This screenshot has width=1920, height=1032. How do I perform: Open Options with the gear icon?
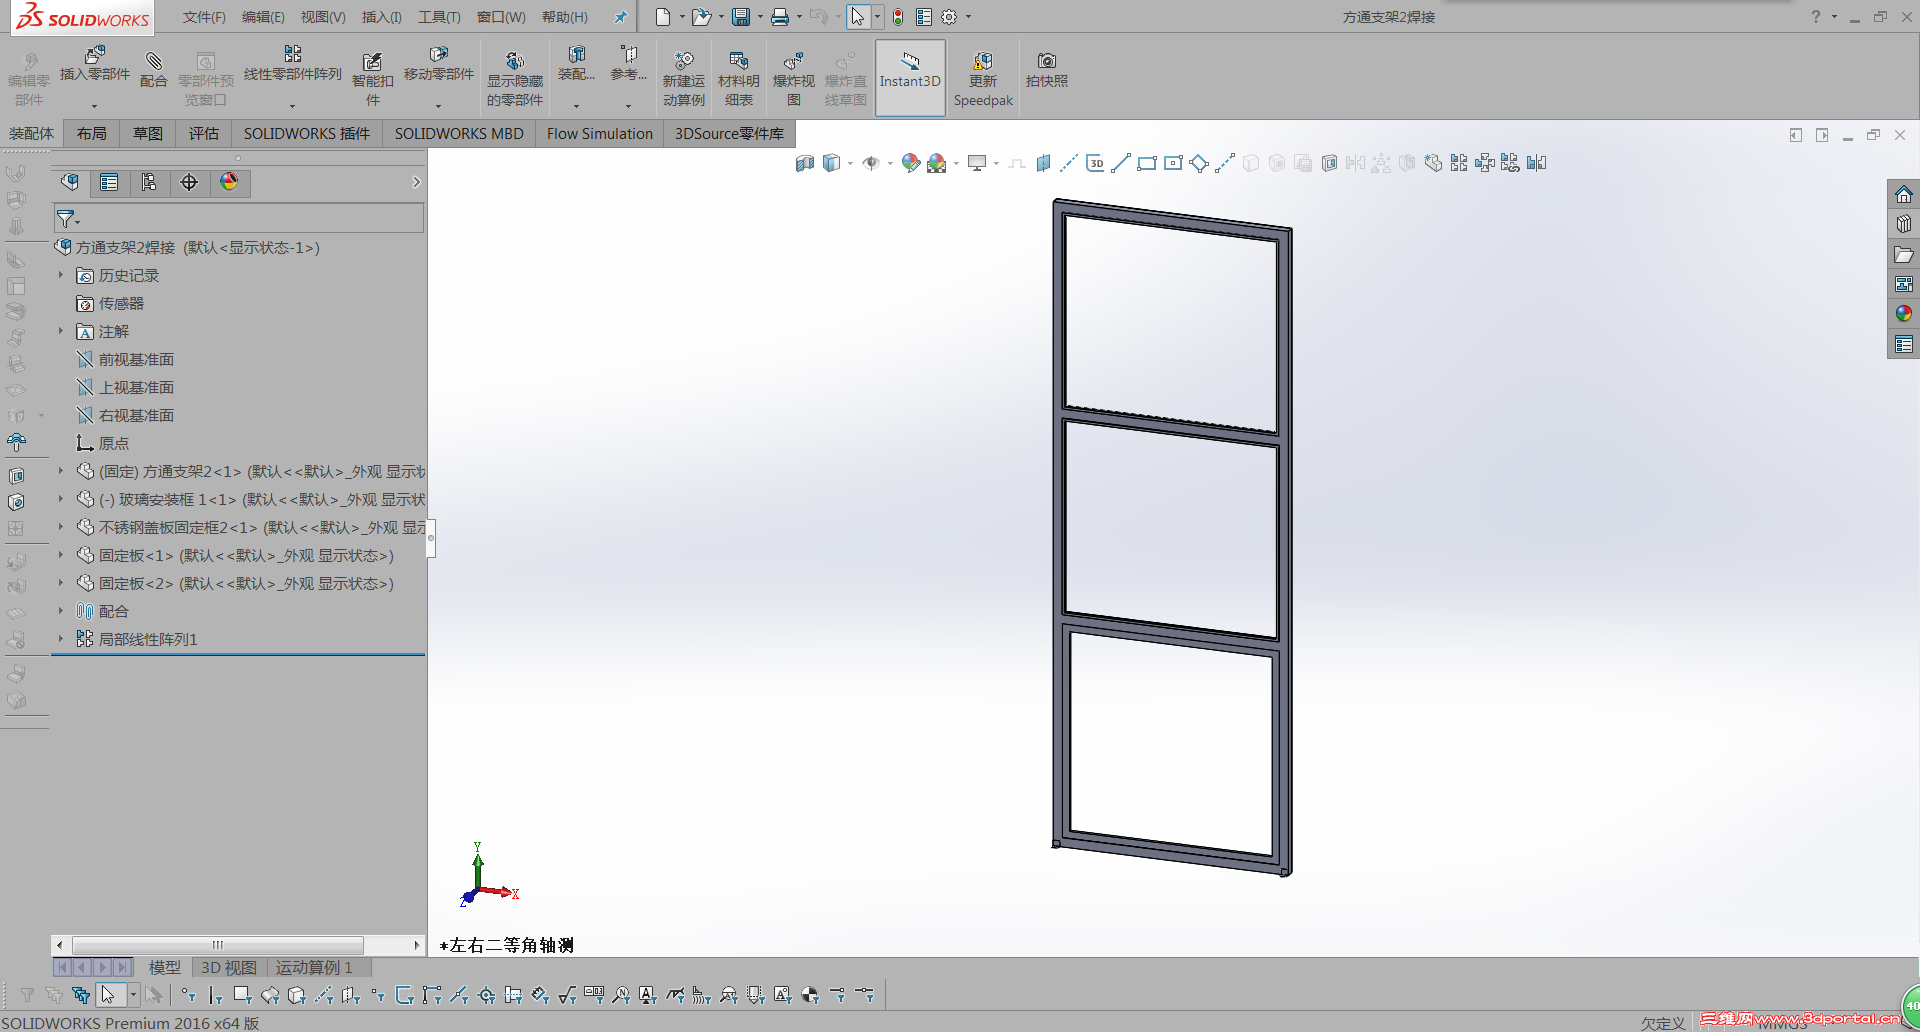pyautogui.click(x=949, y=17)
